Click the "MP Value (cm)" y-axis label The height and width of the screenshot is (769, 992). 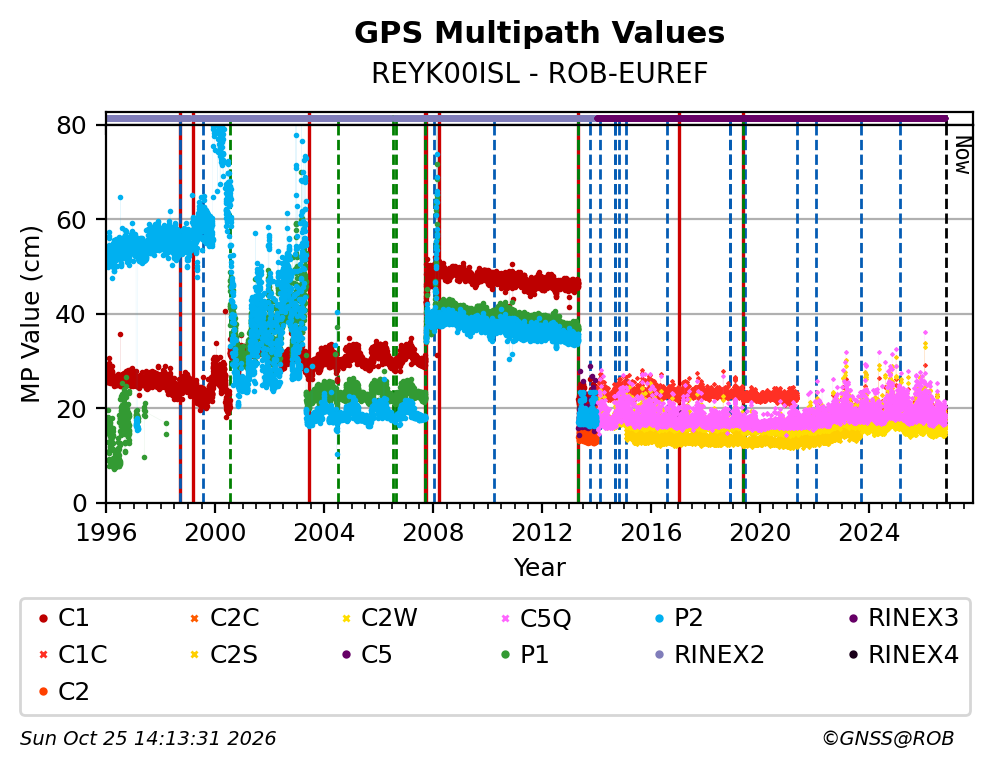click(30, 314)
